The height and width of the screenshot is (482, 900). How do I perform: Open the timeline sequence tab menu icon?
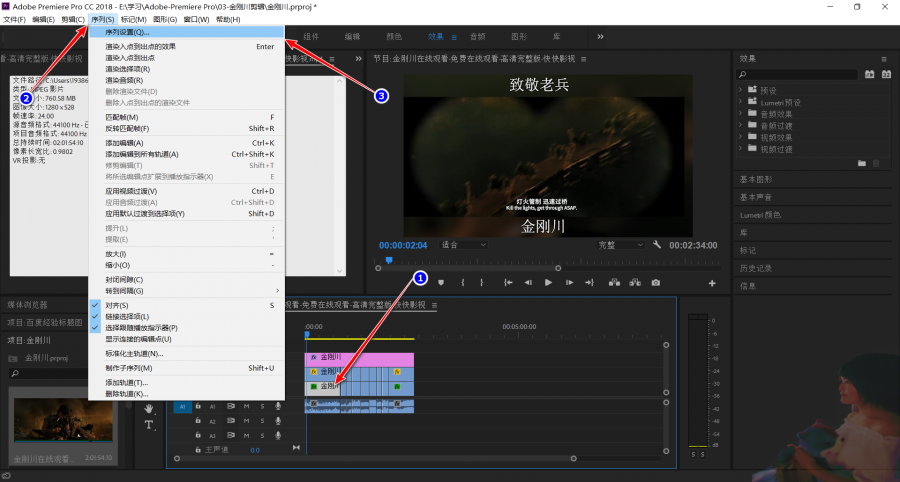click(435, 305)
